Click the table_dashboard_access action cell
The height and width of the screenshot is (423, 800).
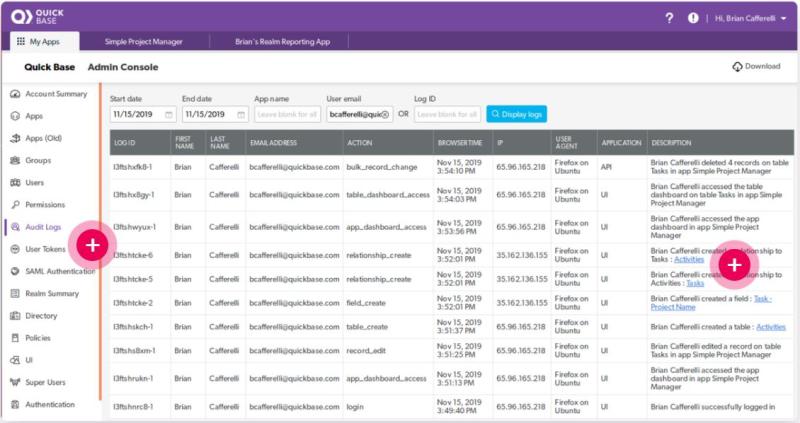point(388,195)
